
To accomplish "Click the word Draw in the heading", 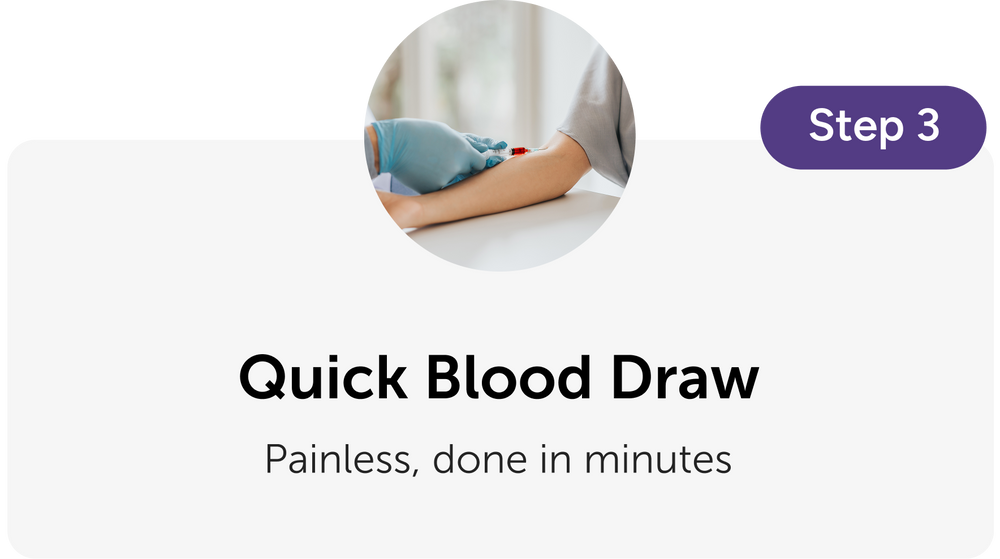I will pos(685,377).
